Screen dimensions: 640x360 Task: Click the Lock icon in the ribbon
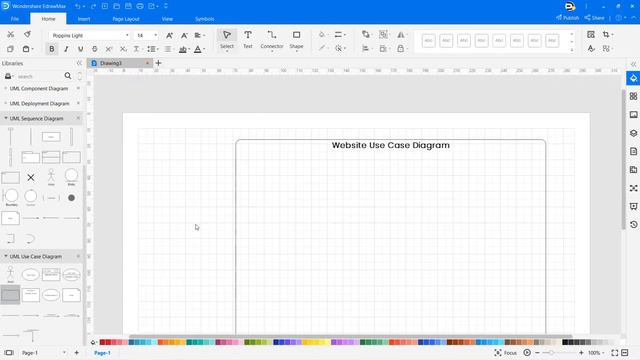pos(401,49)
